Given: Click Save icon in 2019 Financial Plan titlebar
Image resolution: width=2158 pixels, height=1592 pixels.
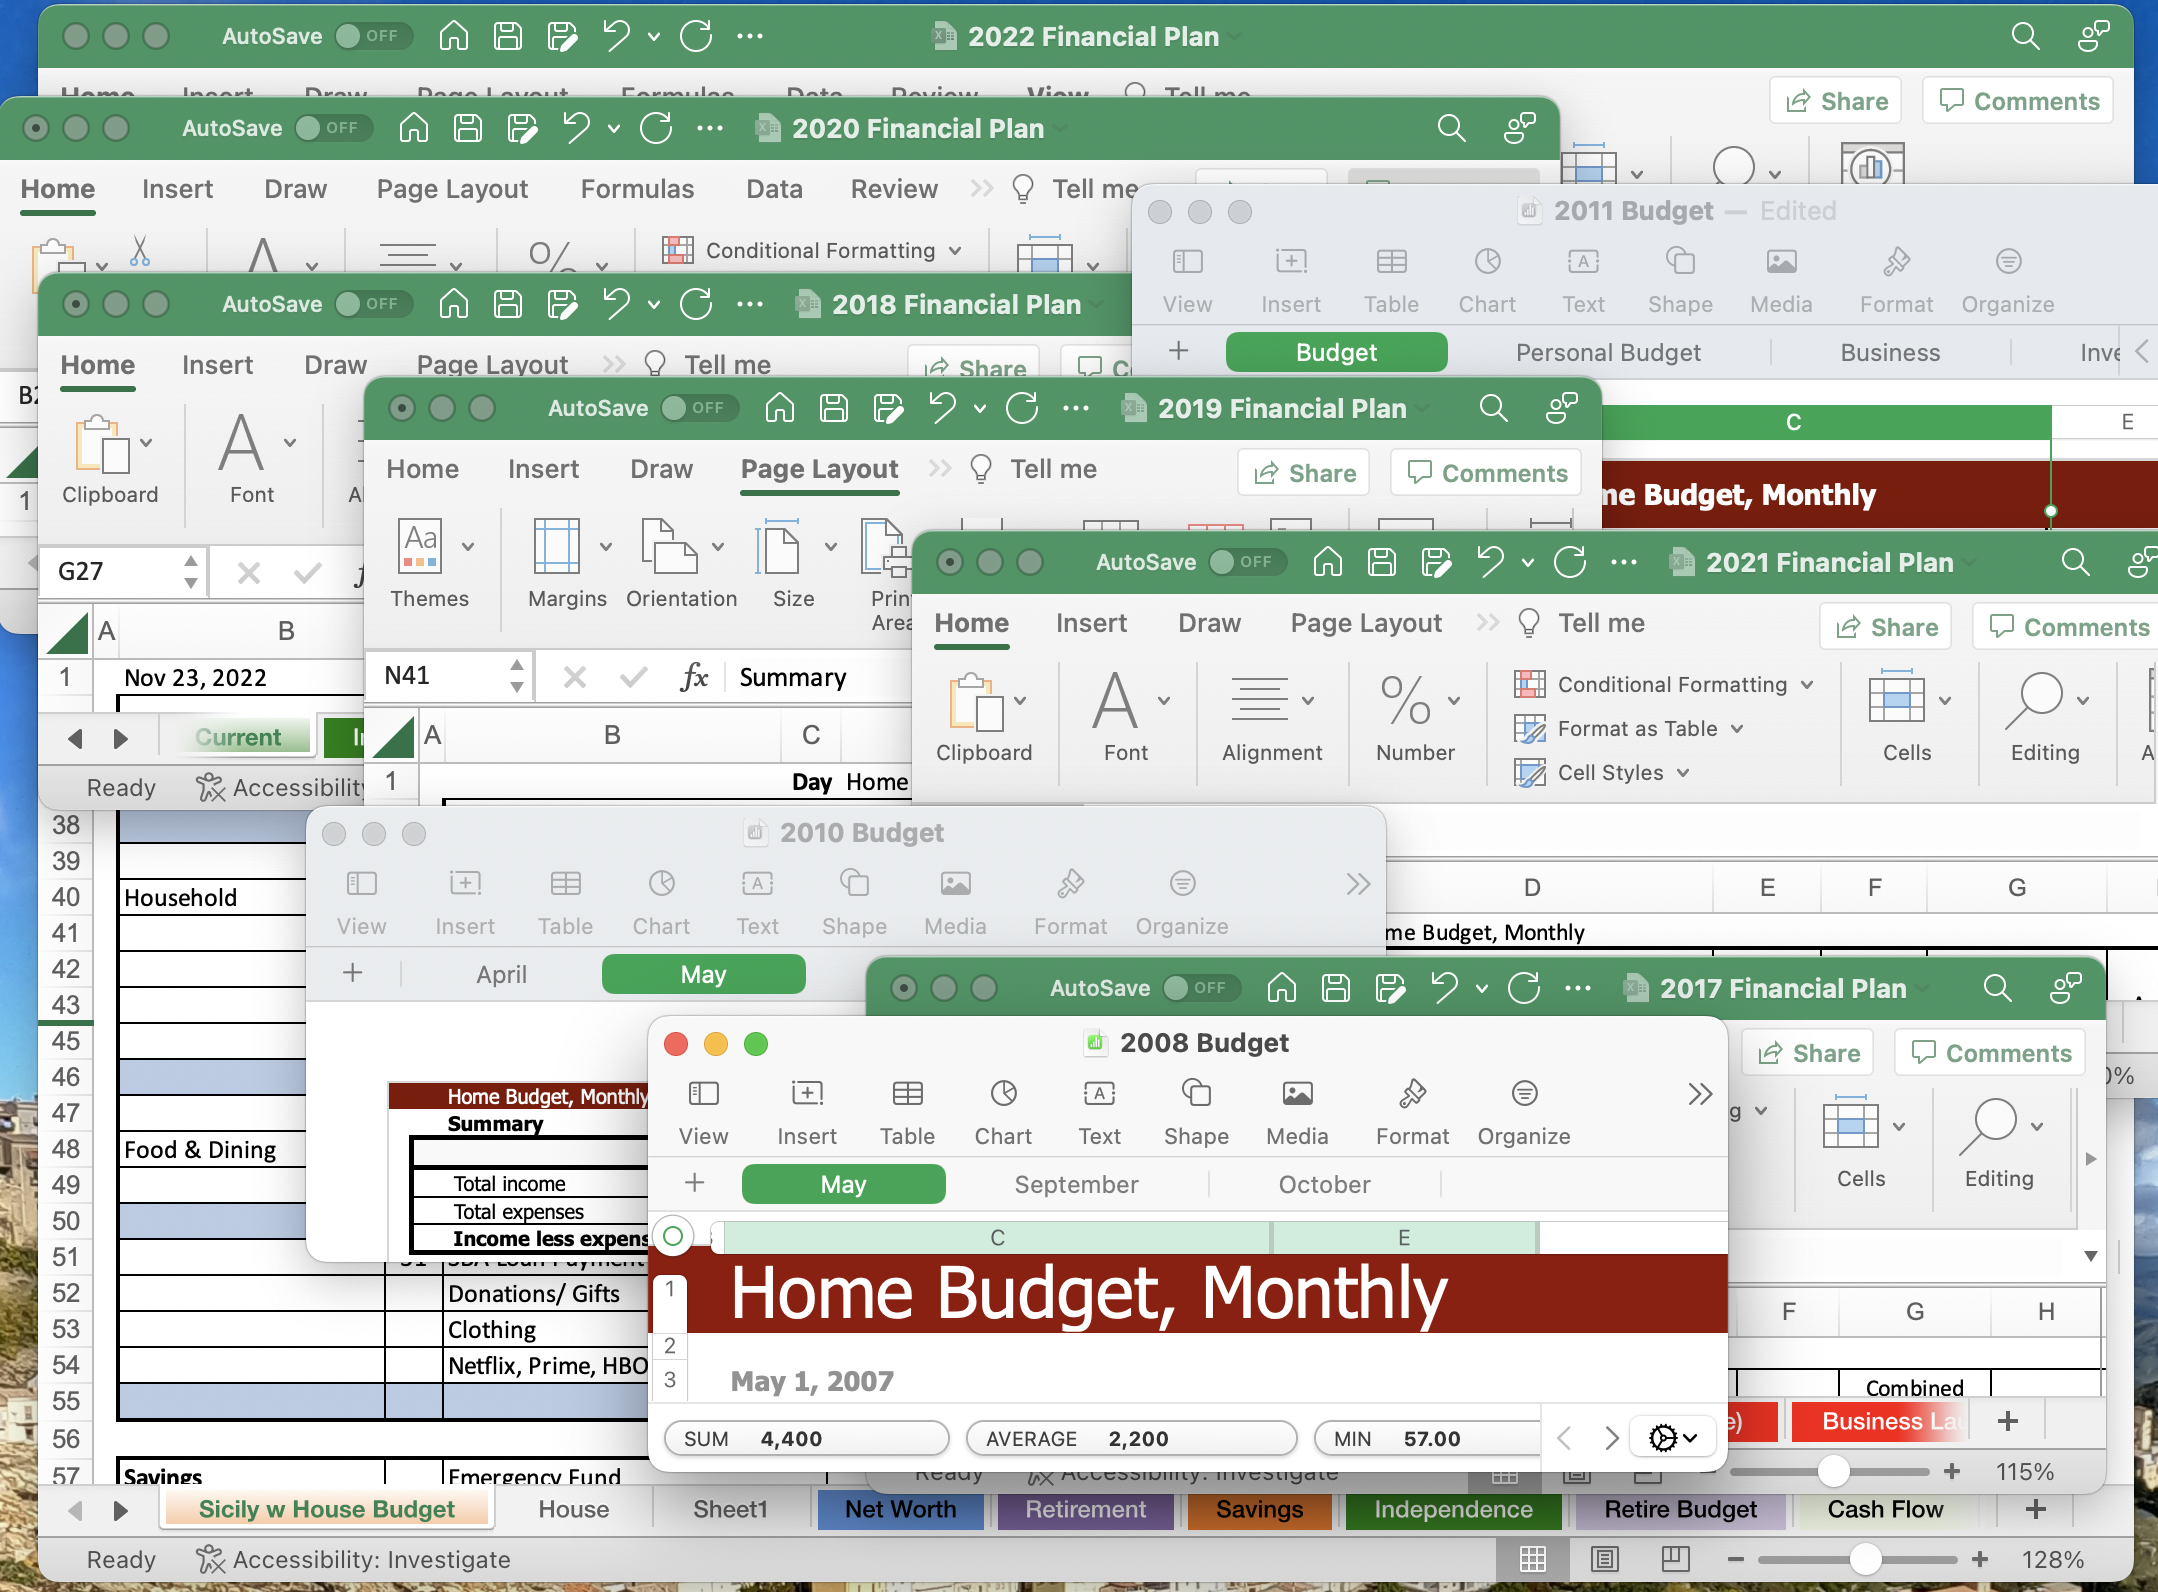Looking at the screenshot, I should click(833, 408).
